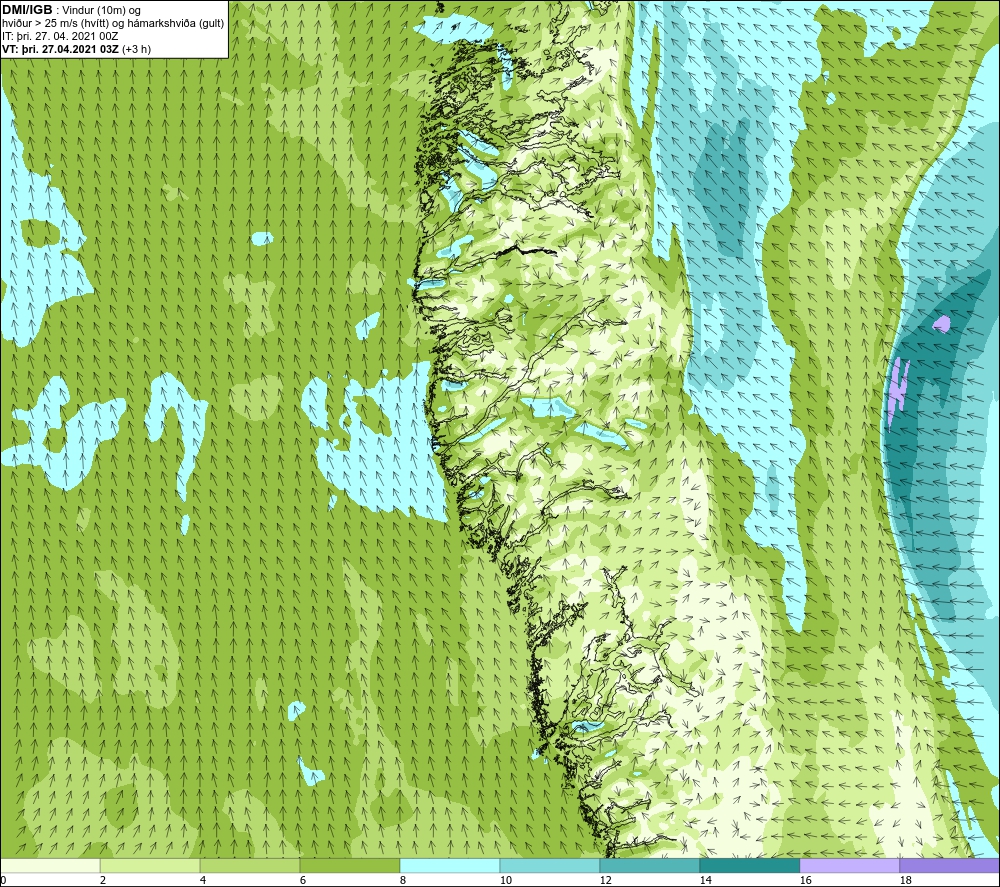Click the 'DMI/IGB' title text

point(27,10)
